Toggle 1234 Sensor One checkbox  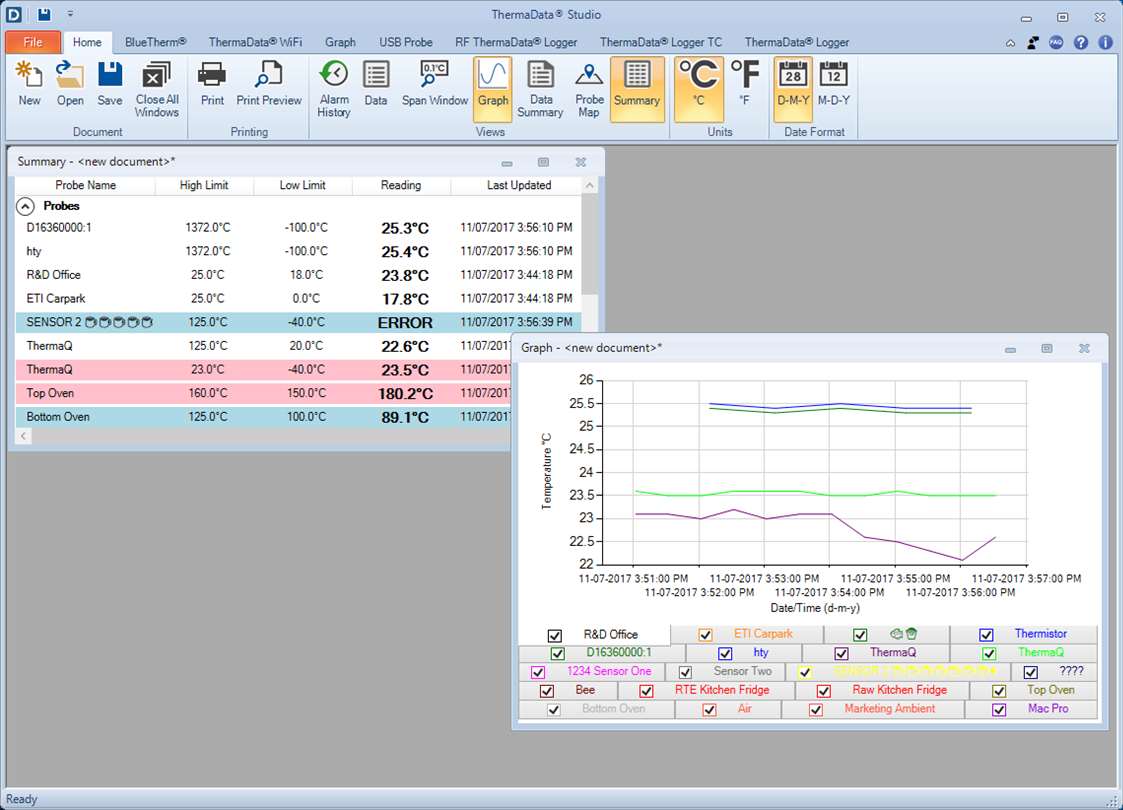pyautogui.click(x=538, y=672)
